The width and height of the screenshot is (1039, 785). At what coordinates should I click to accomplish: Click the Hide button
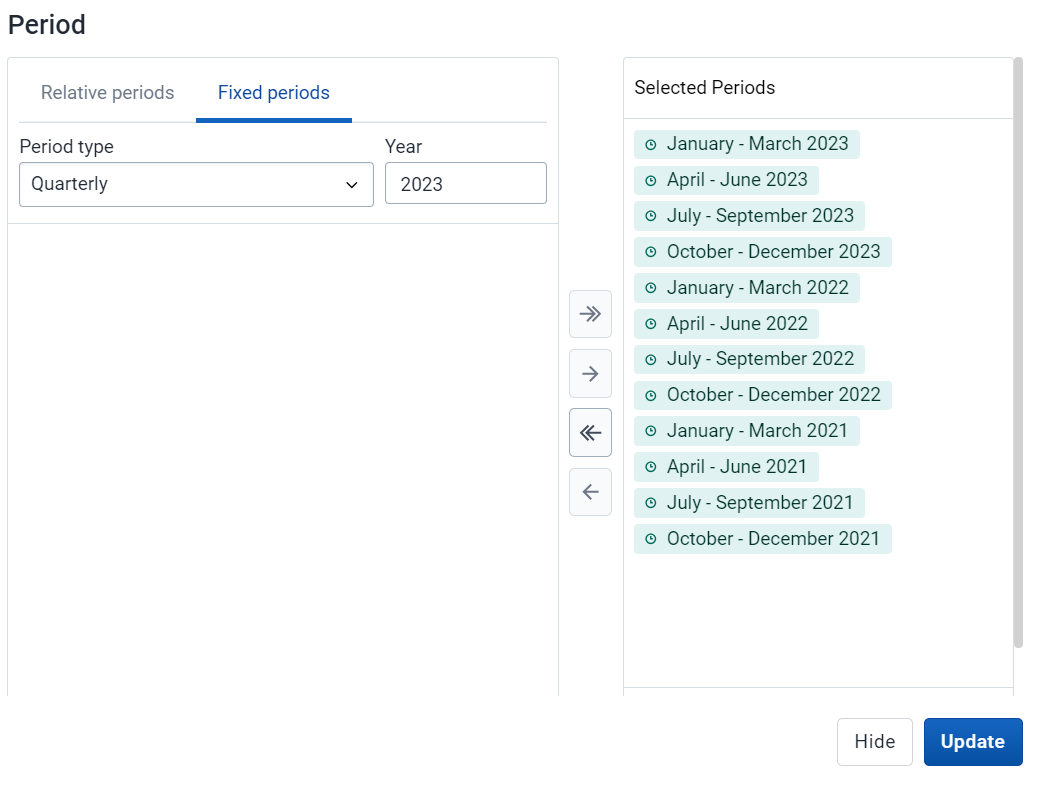pos(875,742)
